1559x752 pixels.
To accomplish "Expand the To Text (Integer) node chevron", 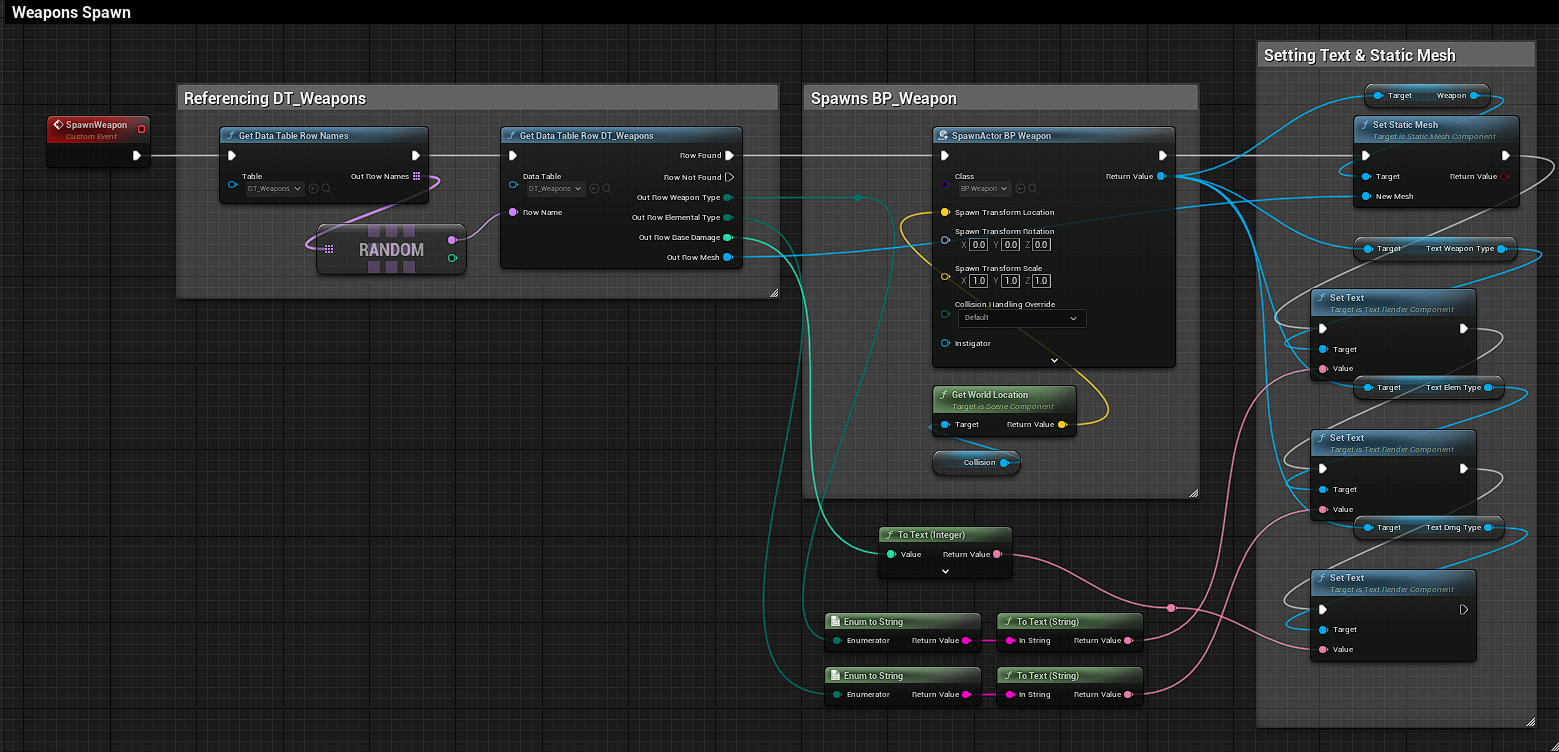I will pyautogui.click(x=945, y=571).
